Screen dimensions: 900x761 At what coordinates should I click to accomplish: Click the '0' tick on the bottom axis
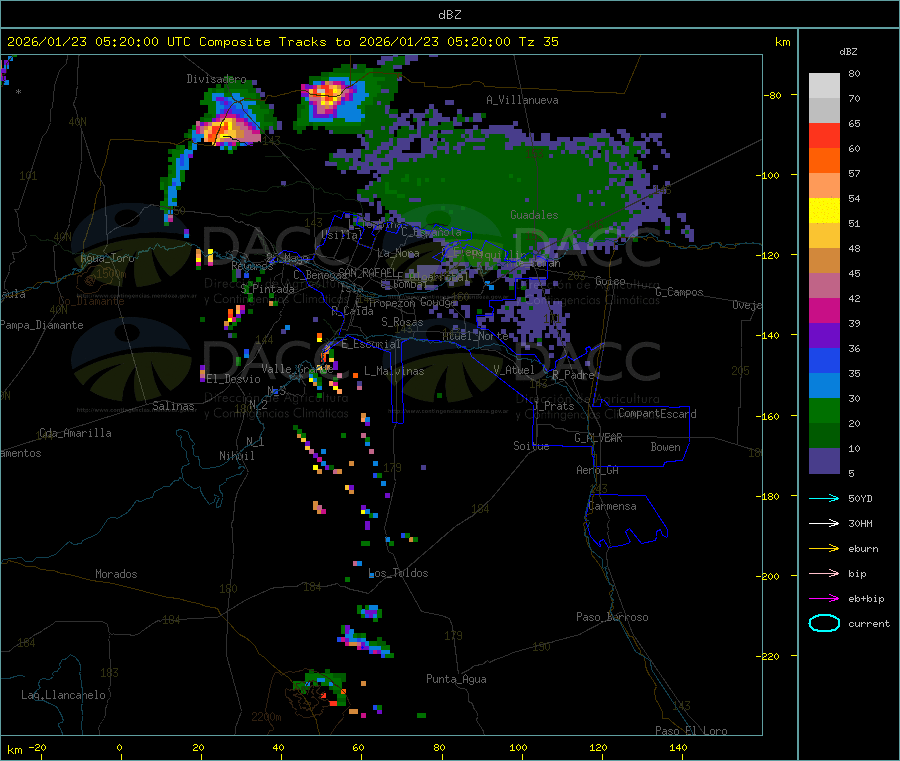coord(119,747)
